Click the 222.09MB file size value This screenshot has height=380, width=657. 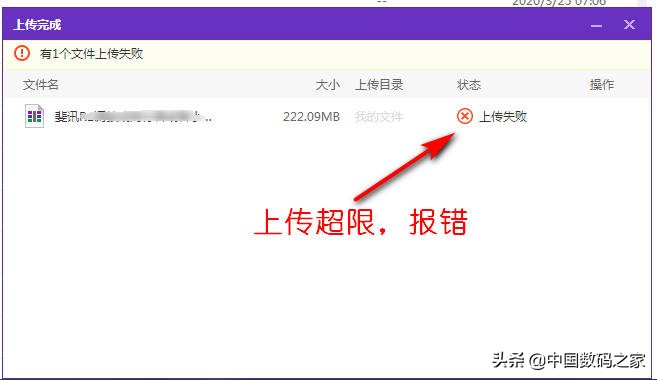[311, 116]
